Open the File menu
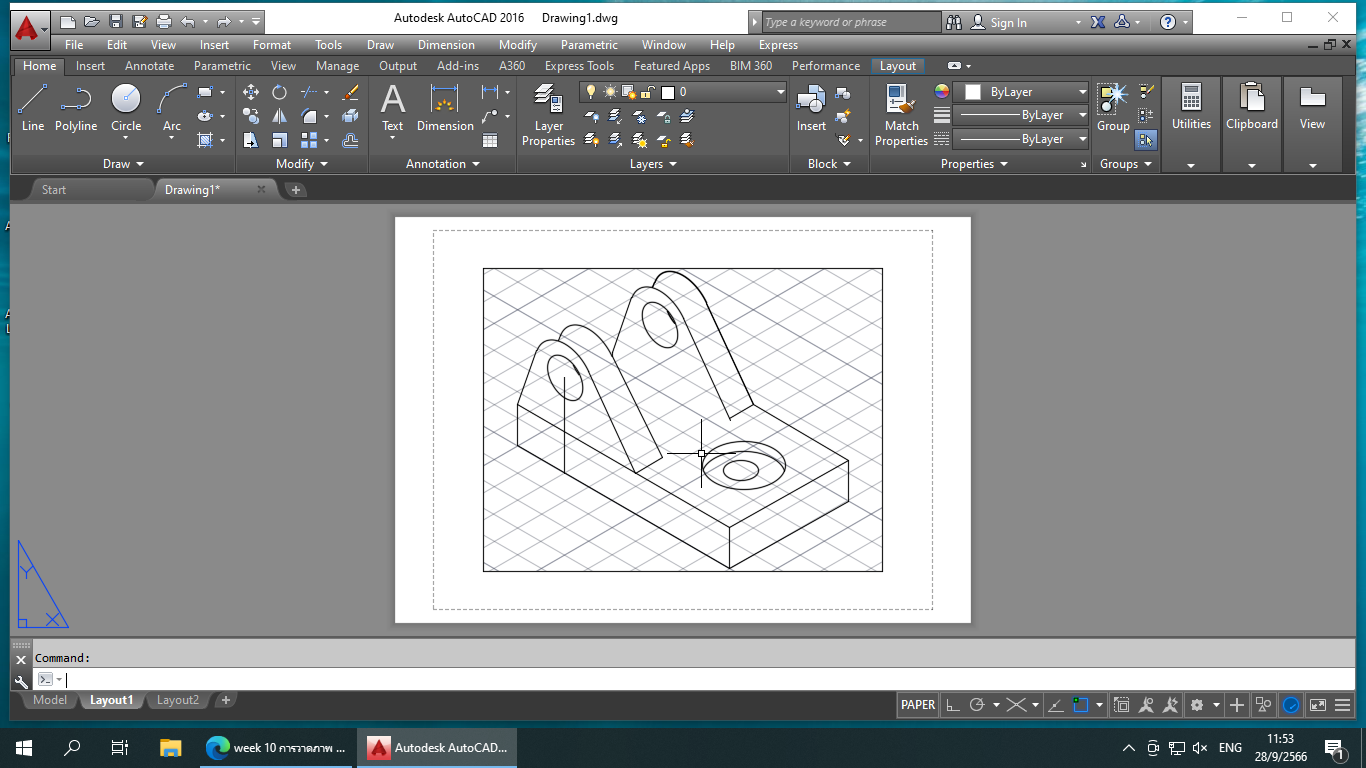Viewport: 1366px width, 768px height. pos(74,45)
